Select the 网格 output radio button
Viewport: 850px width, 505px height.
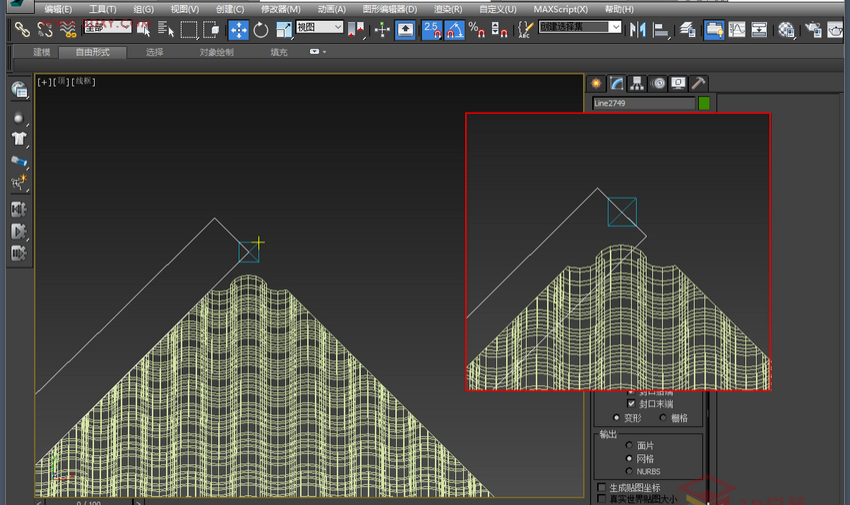(x=629, y=458)
